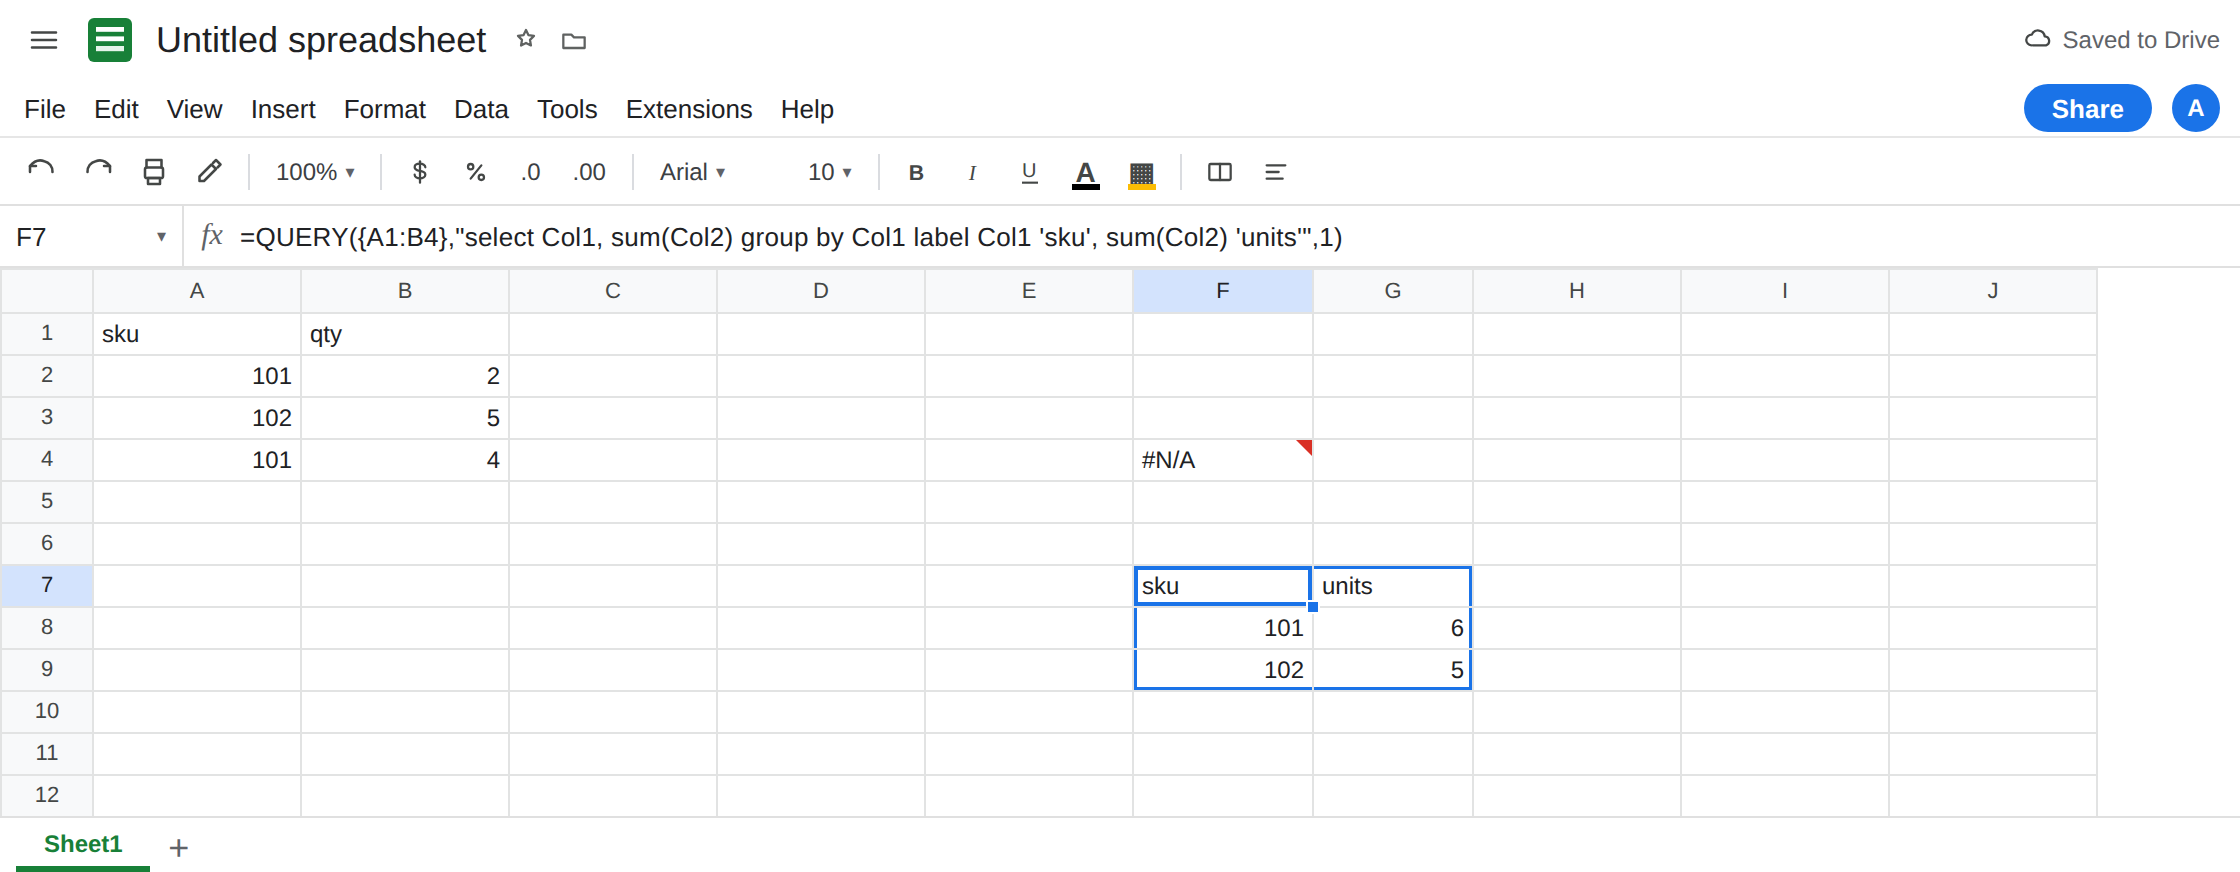This screenshot has width=2240, height=872.
Task: Toggle underline formatting
Action: pyautogui.click(x=1029, y=172)
